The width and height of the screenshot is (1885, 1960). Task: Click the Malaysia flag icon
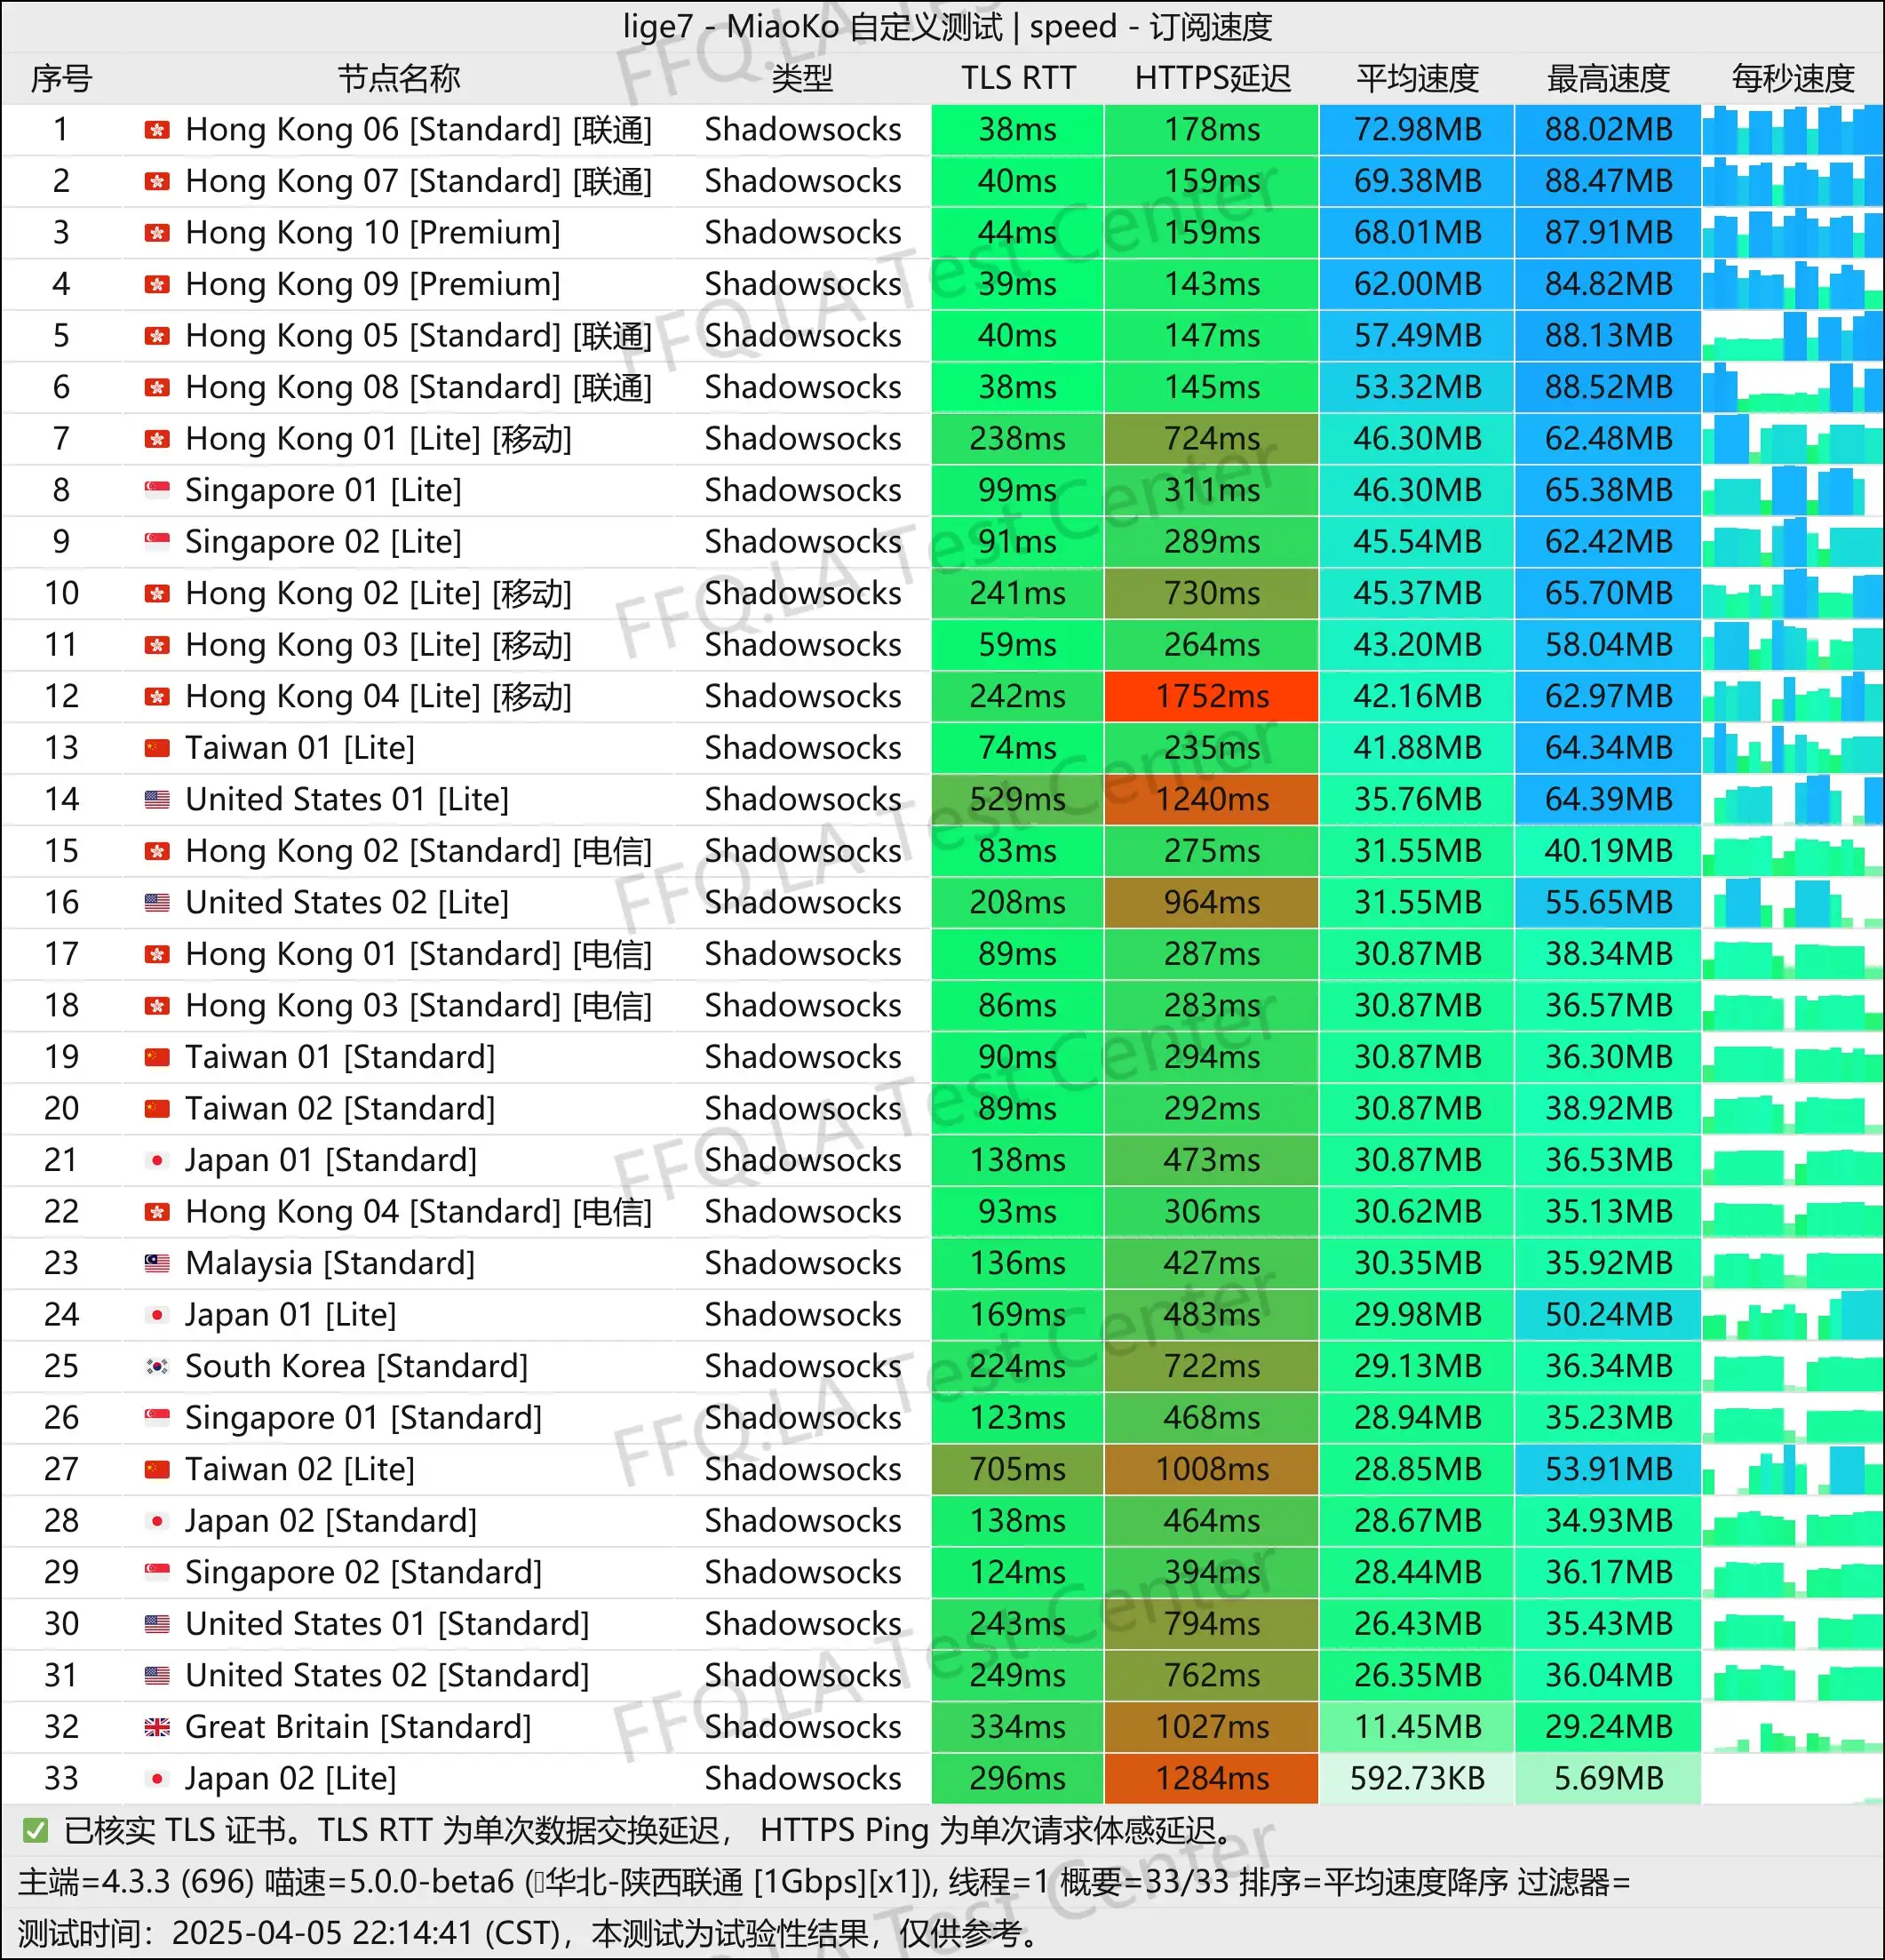156,1263
